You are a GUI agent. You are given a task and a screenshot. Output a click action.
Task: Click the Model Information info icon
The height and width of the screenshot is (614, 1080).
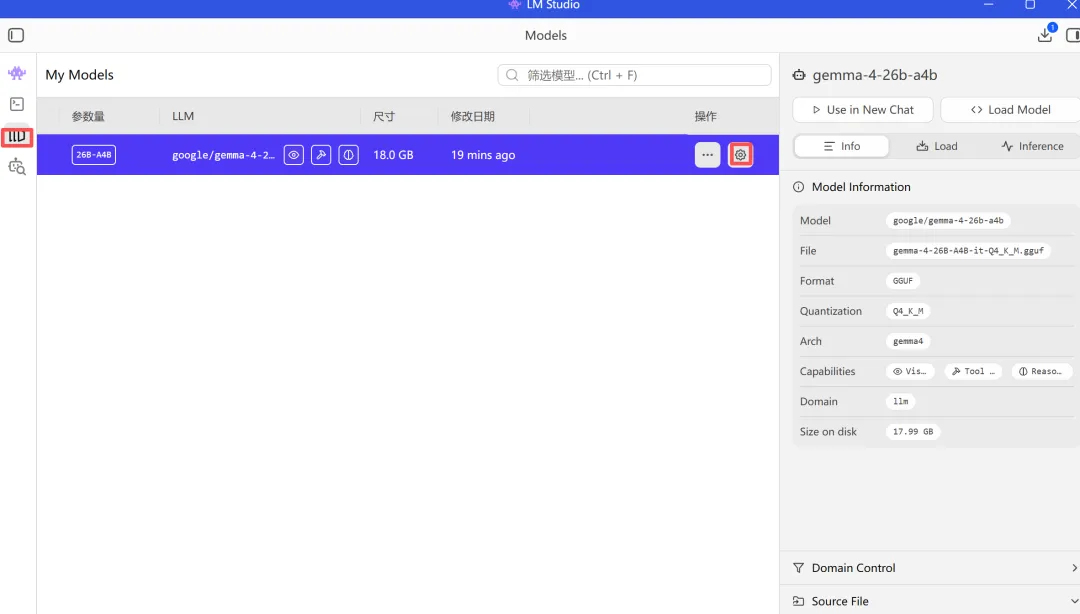pyautogui.click(x=798, y=187)
